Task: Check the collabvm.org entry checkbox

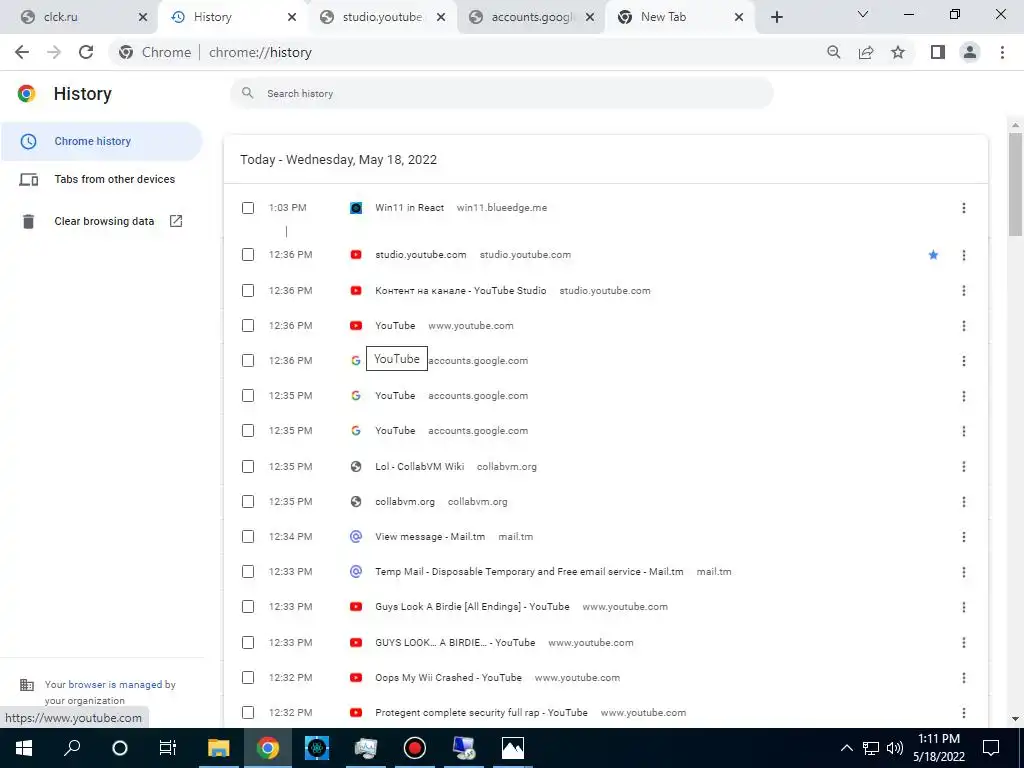Action: [x=248, y=502]
